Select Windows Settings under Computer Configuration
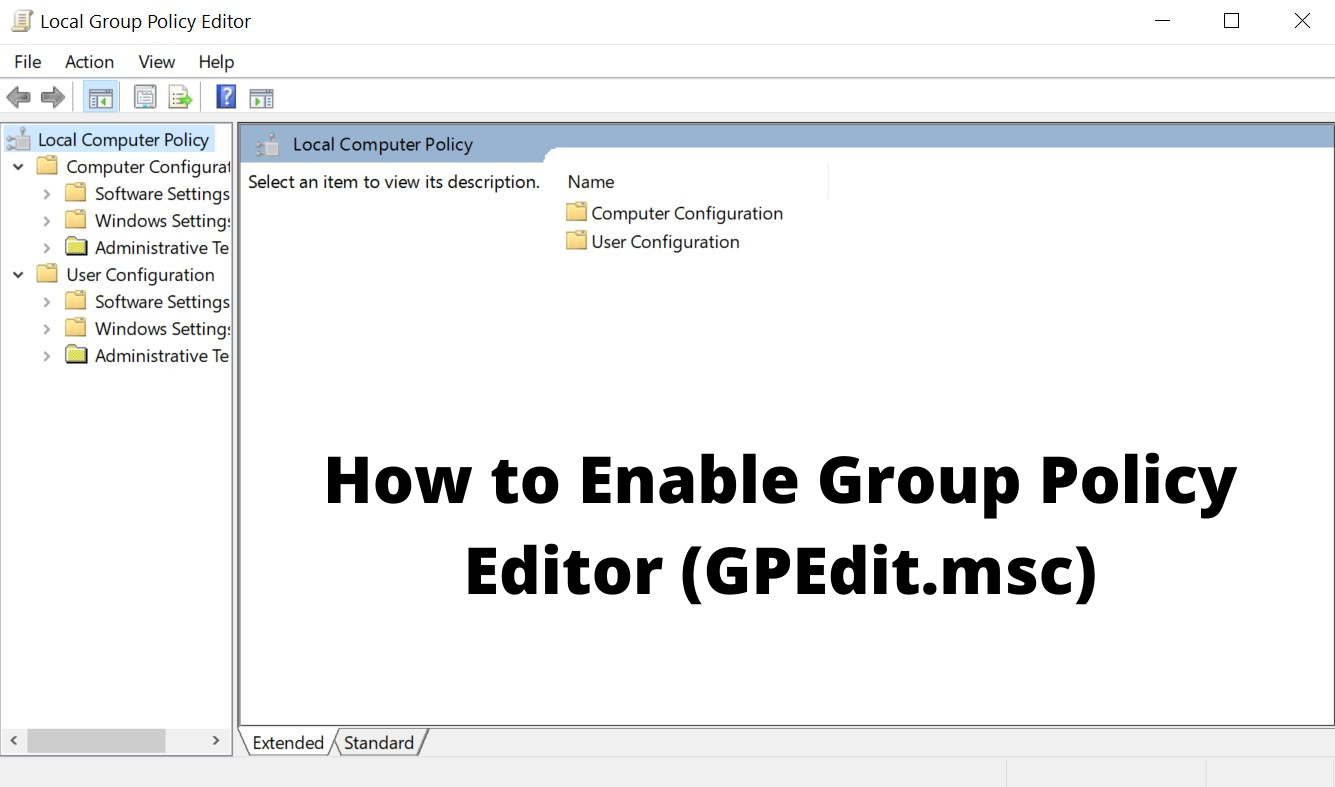Image resolution: width=1335 pixels, height=787 pixels. click(x=162, y=221)
